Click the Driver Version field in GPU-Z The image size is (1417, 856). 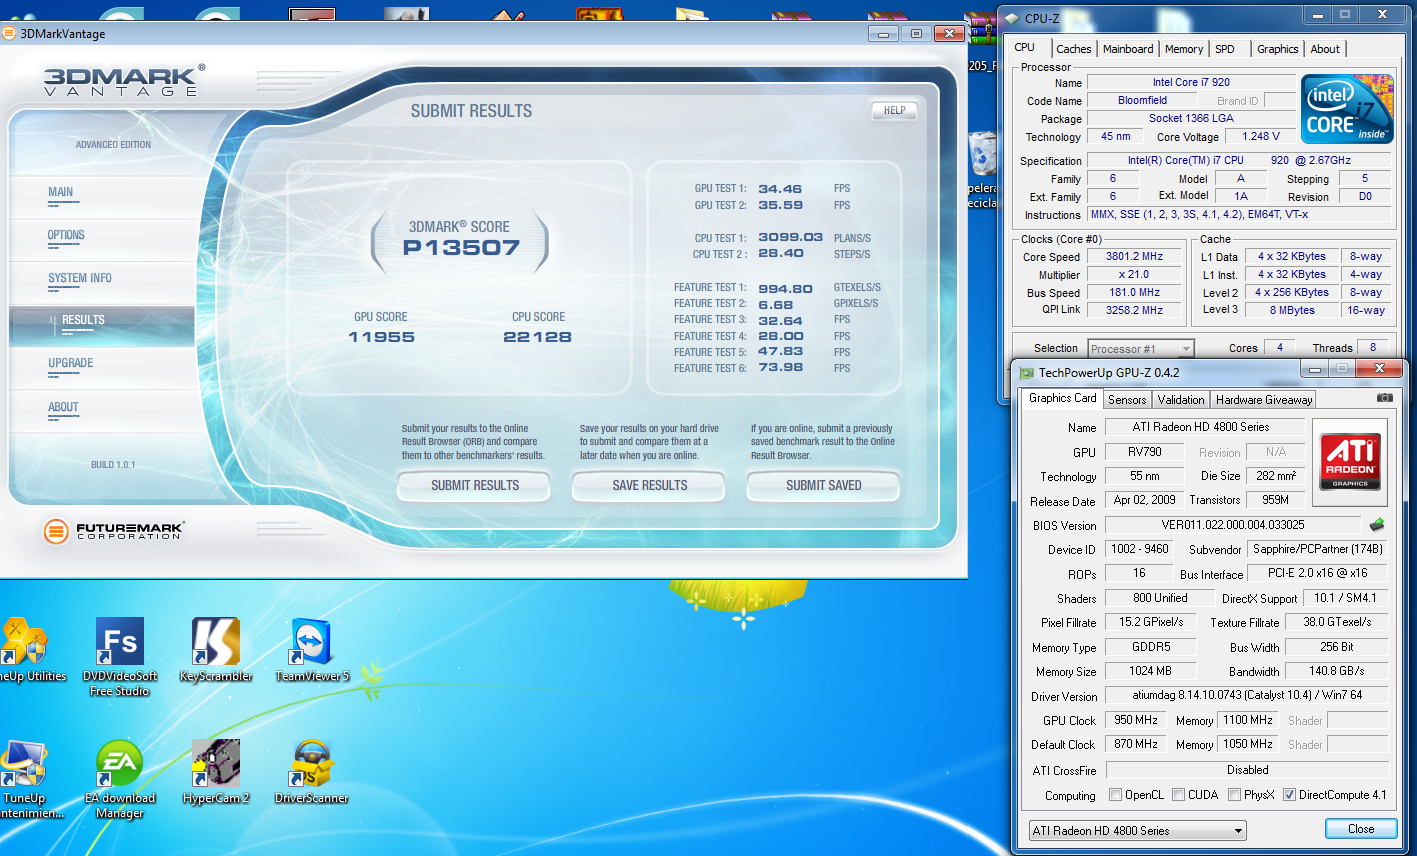coord(1247,695)
